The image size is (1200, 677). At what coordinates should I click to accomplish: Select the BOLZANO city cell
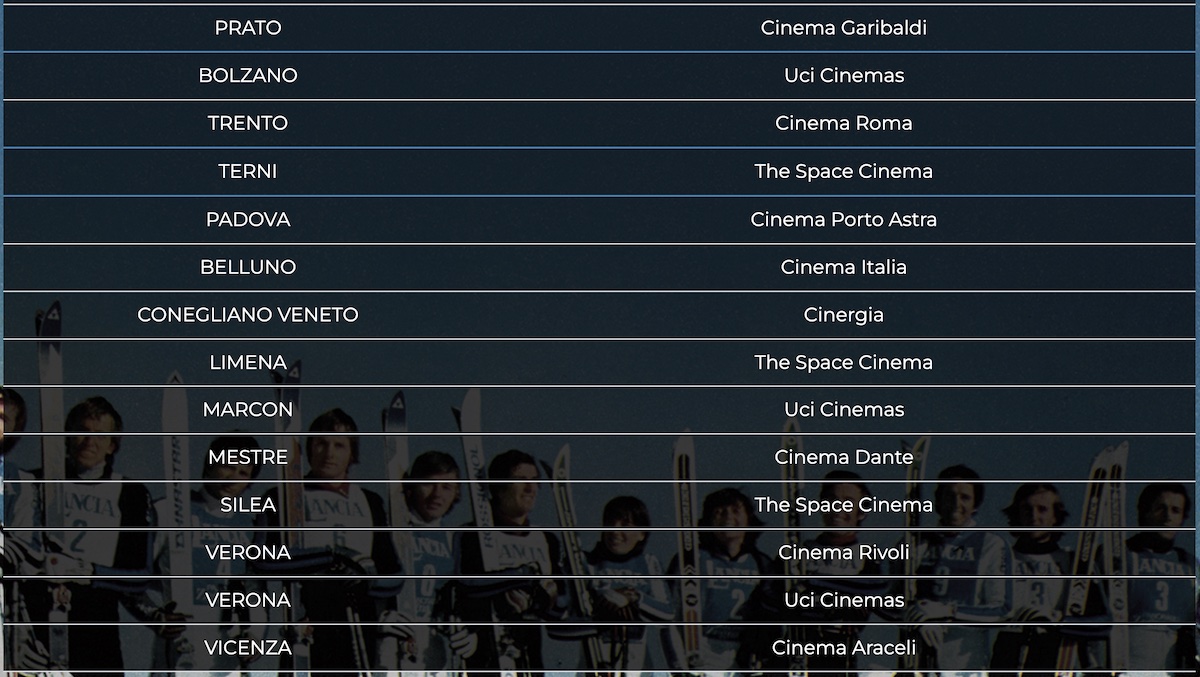coord(248,75)
